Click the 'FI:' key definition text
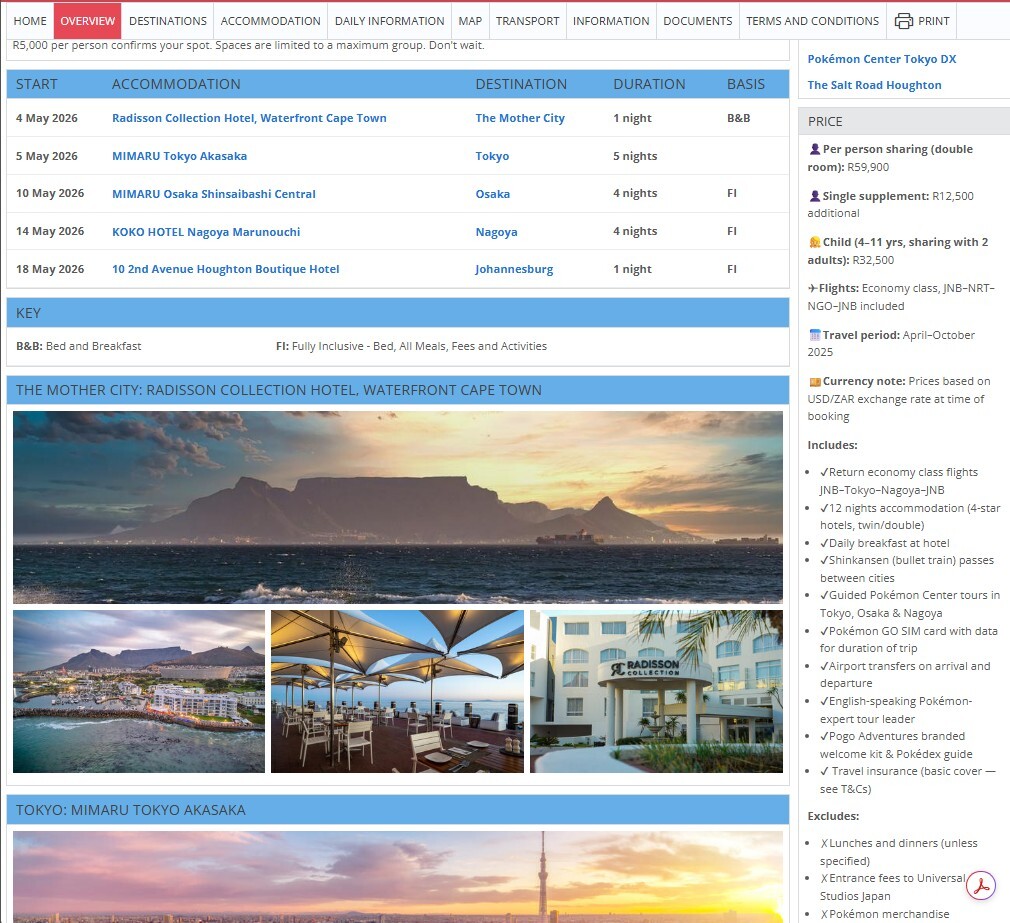 coord(411,346)
